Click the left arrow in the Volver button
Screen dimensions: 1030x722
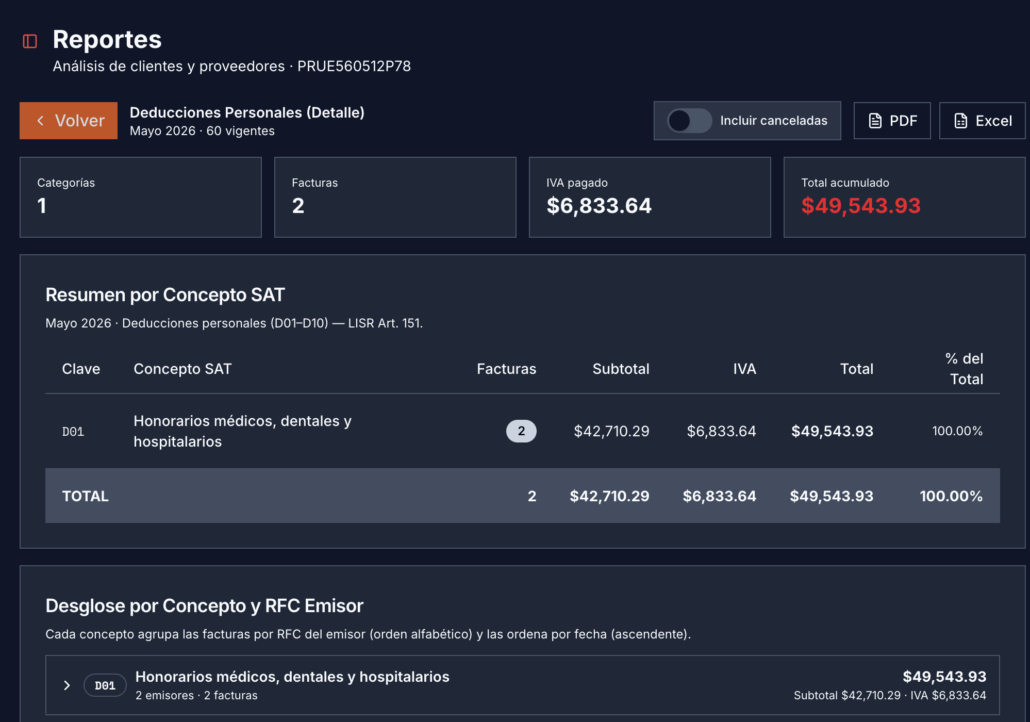click(41, 121)
